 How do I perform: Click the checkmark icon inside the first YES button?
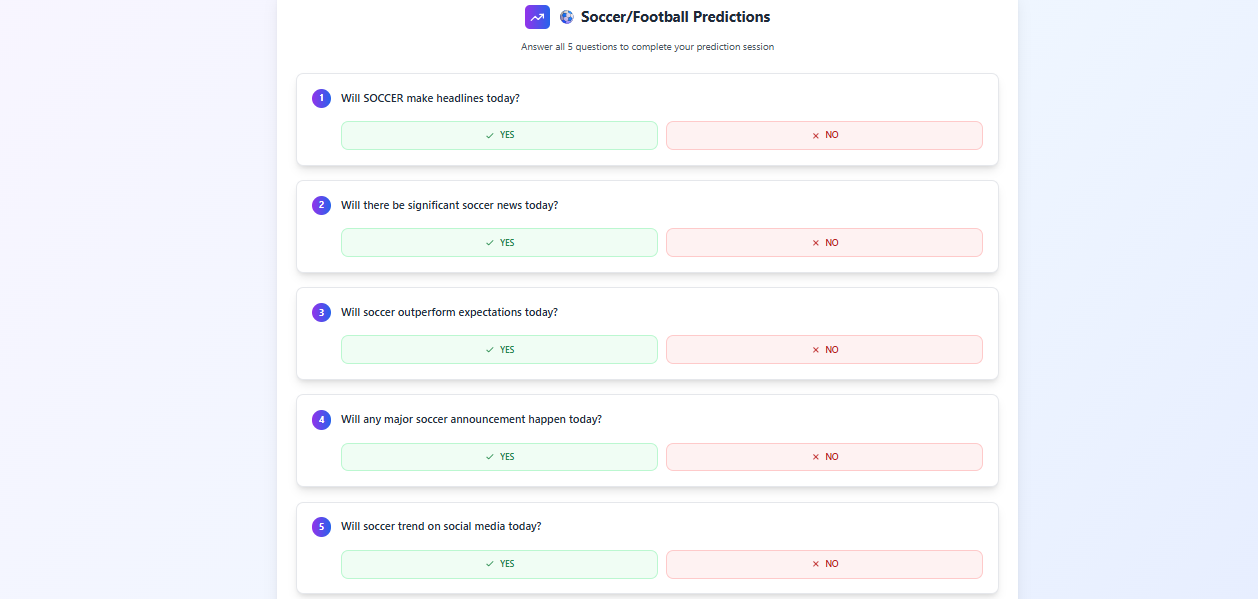[489, 134]
